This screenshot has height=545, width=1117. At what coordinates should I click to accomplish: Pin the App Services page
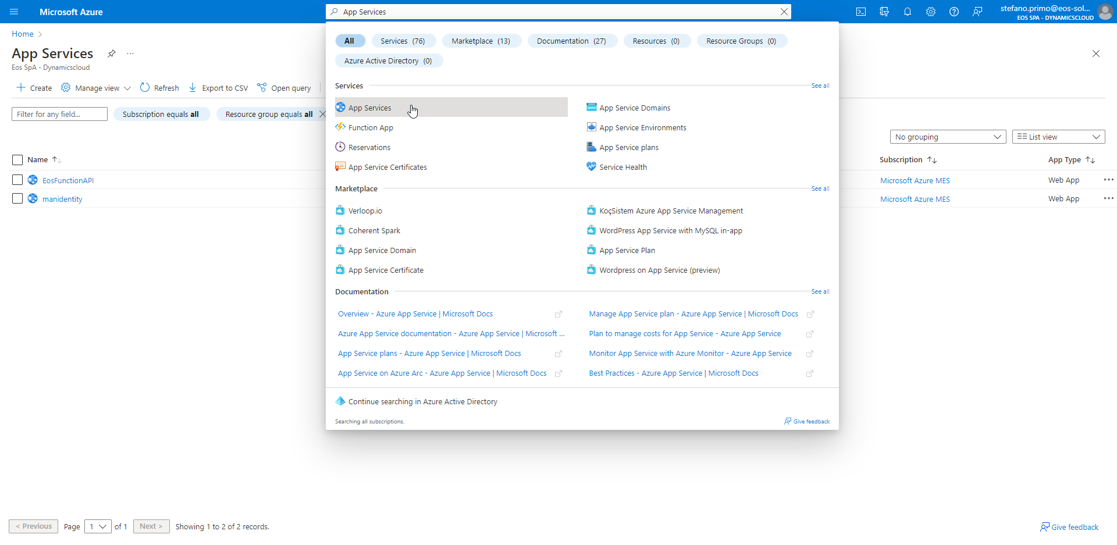[x=111, y=54]
